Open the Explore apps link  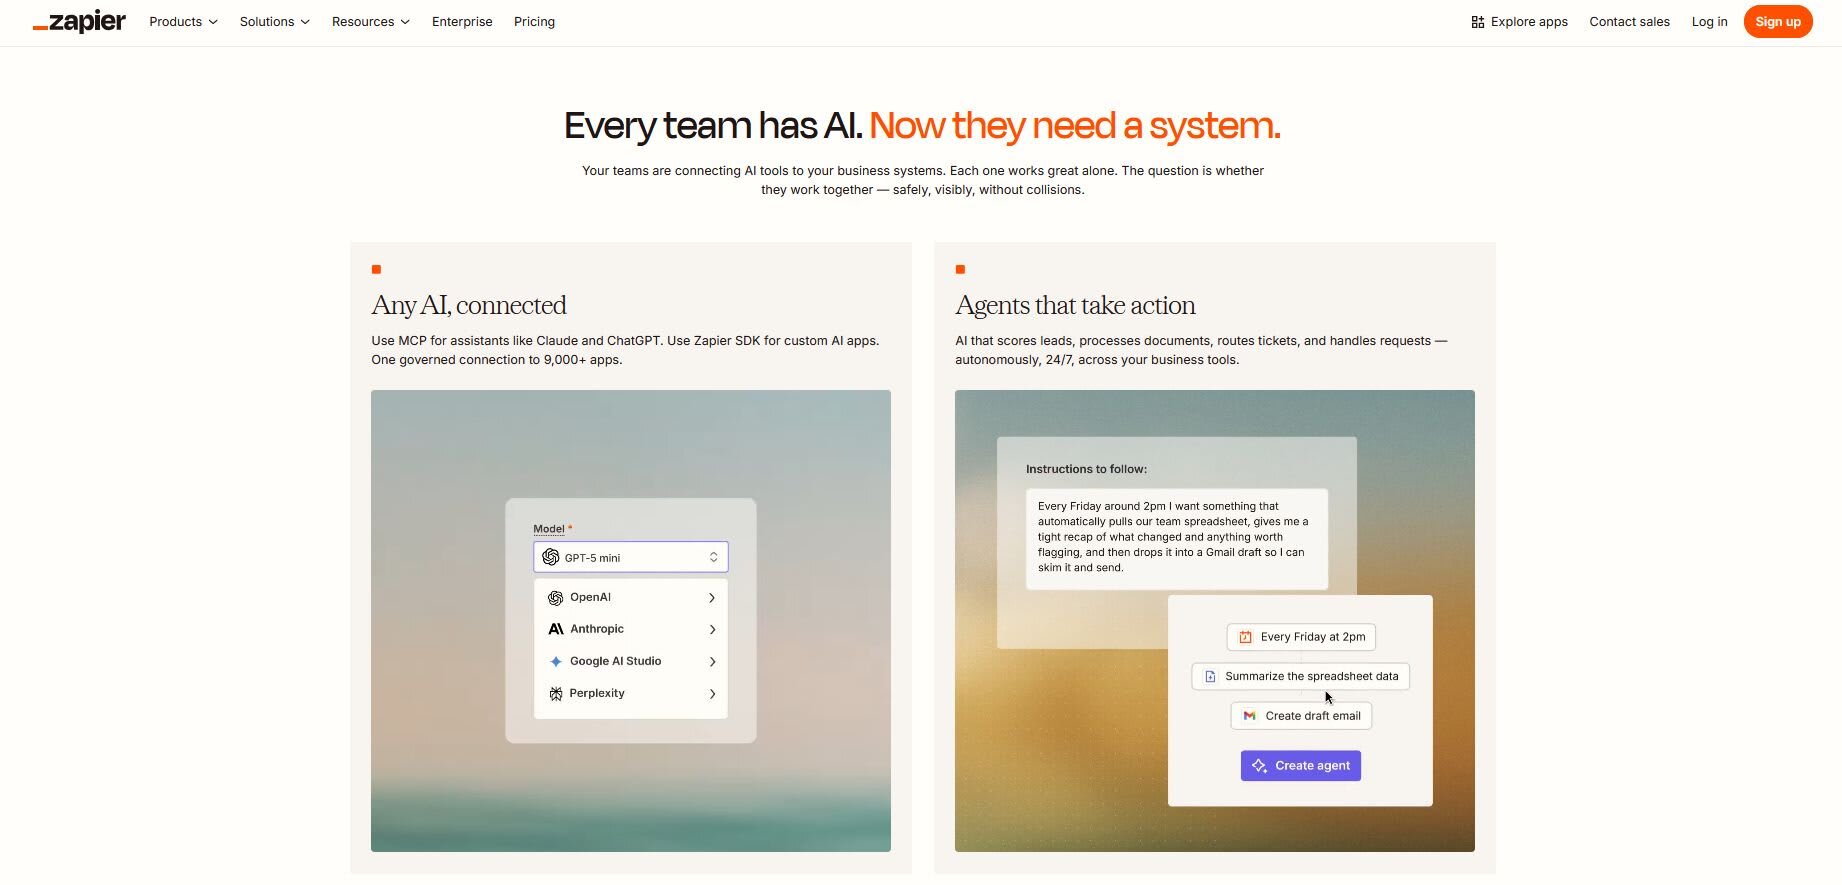[x=1519, y=22]
